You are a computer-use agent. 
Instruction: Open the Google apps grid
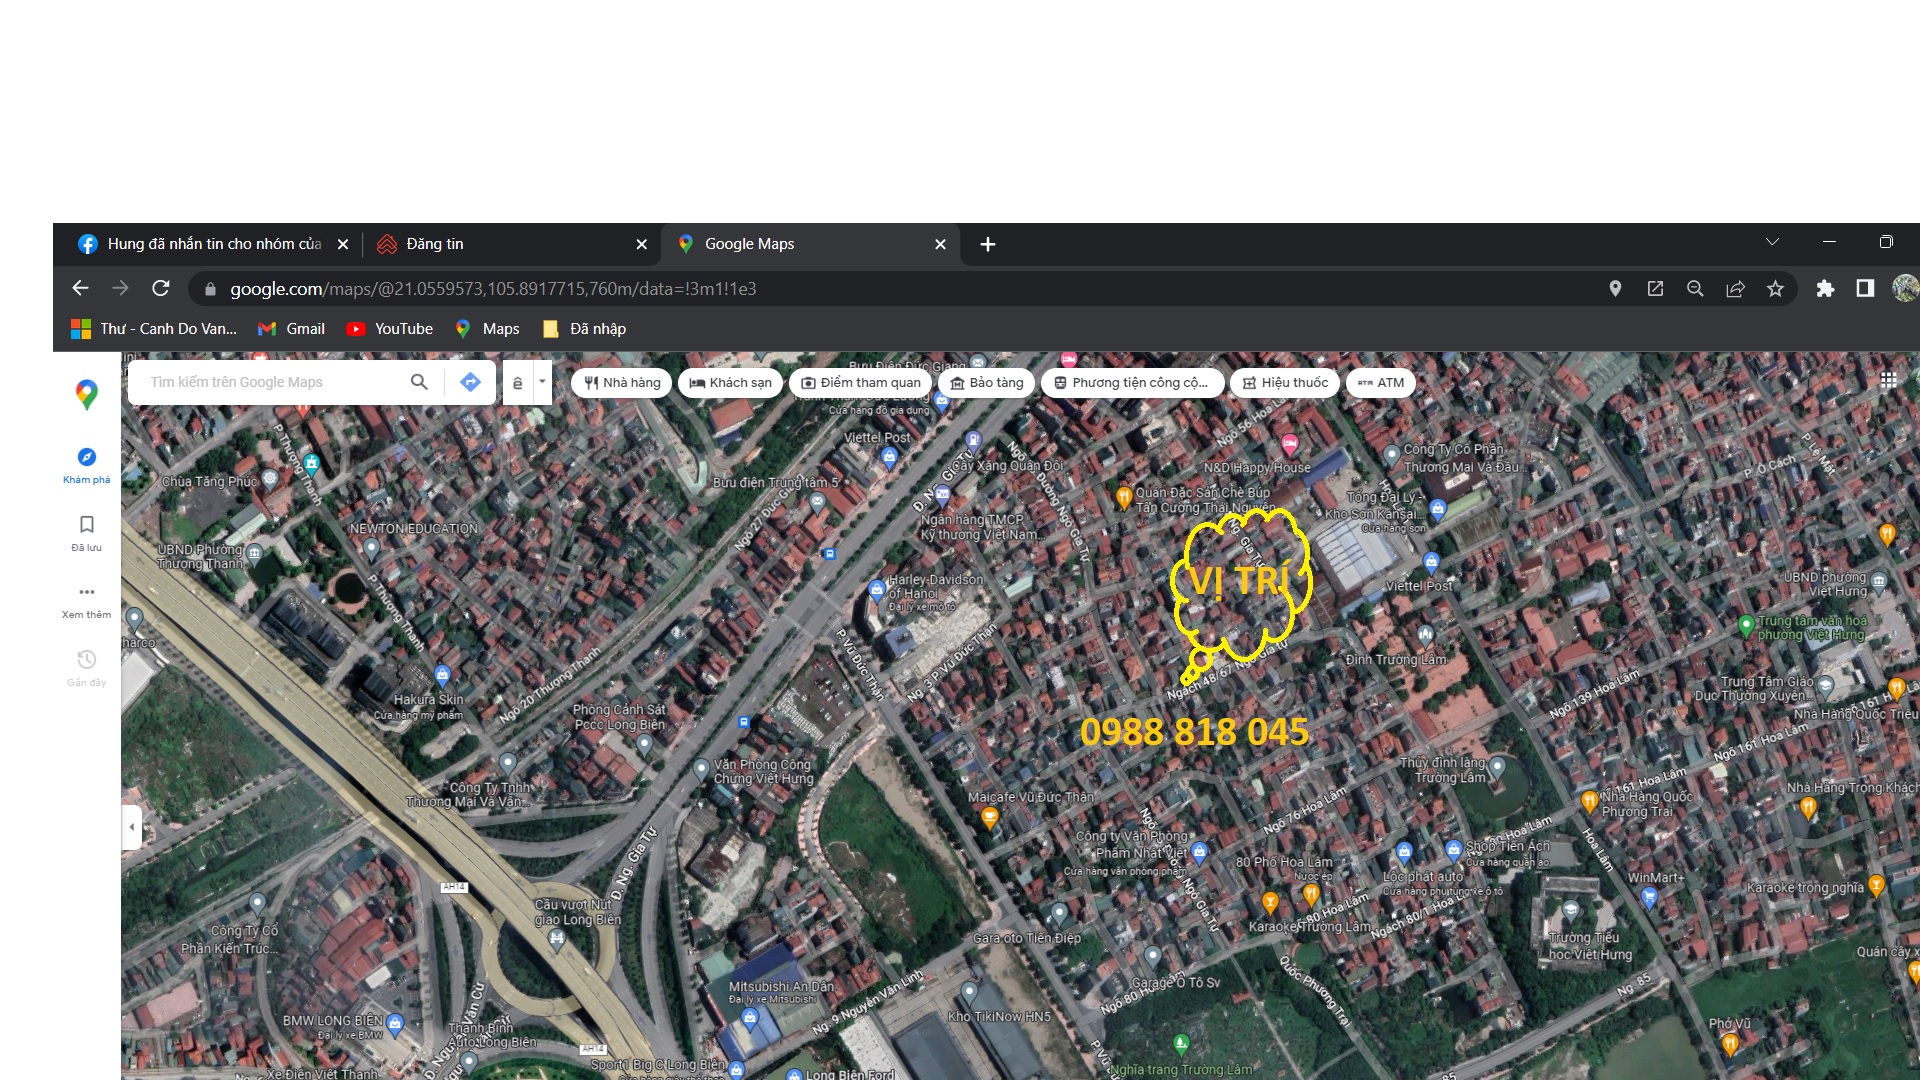[x=1888, y=380]
